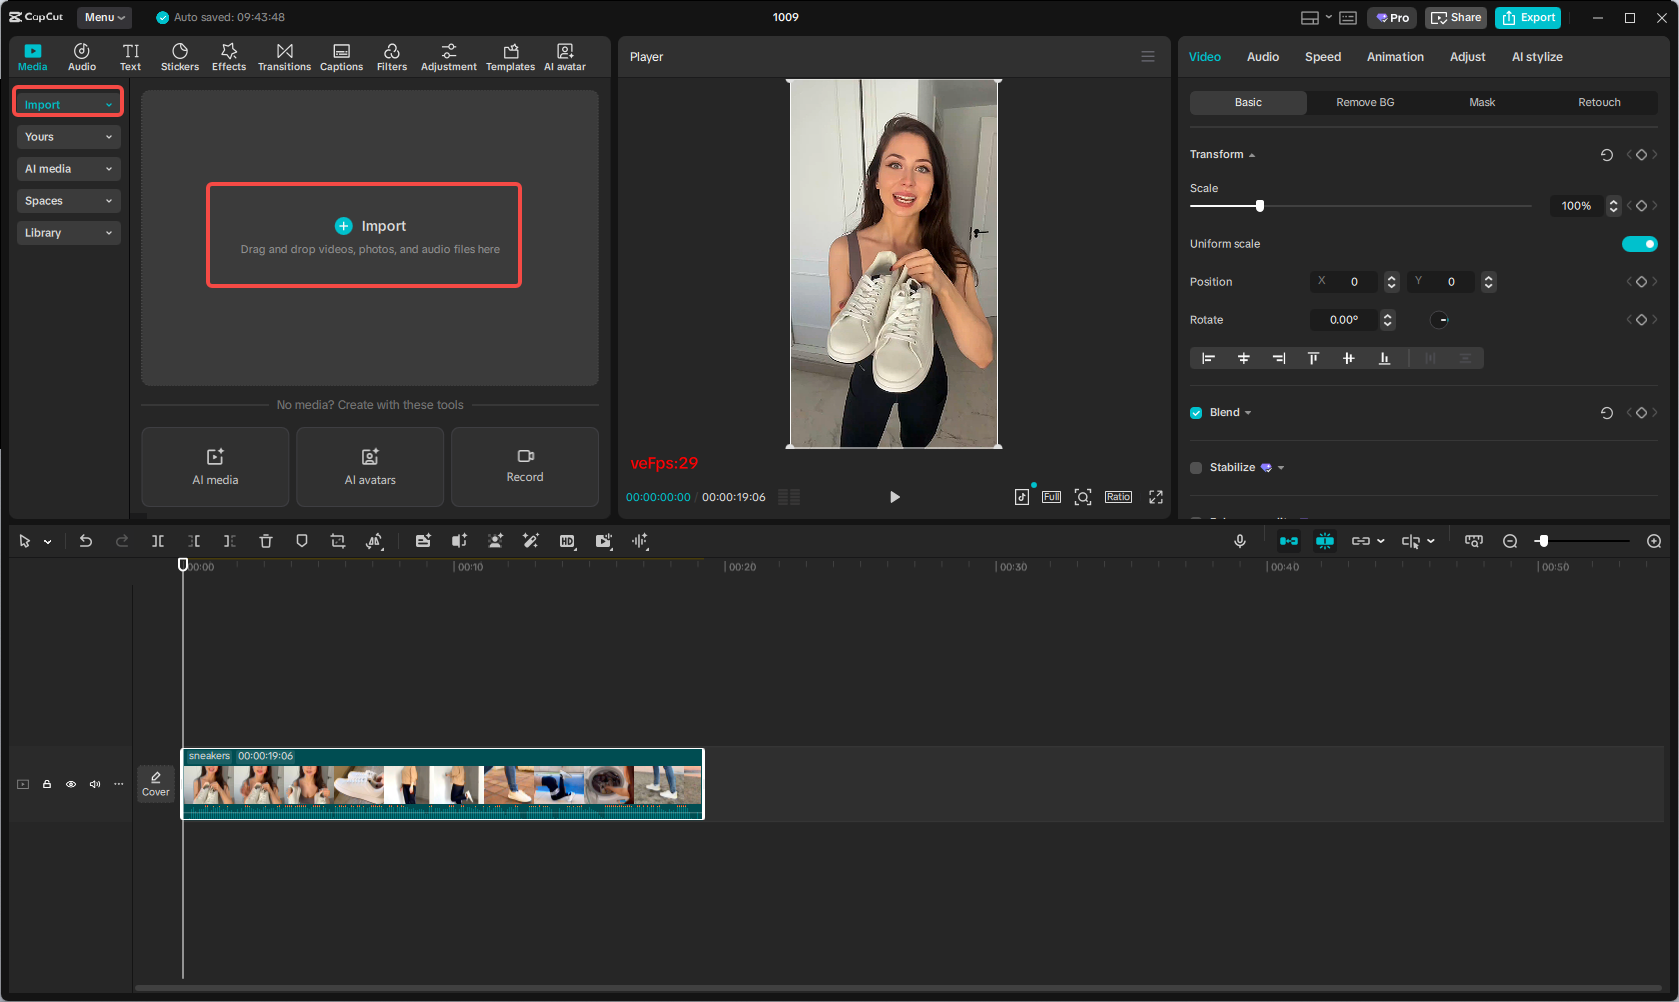Click the Record button in the media panel
This screenshot has width=1679, height=1002.
point(524,467)
